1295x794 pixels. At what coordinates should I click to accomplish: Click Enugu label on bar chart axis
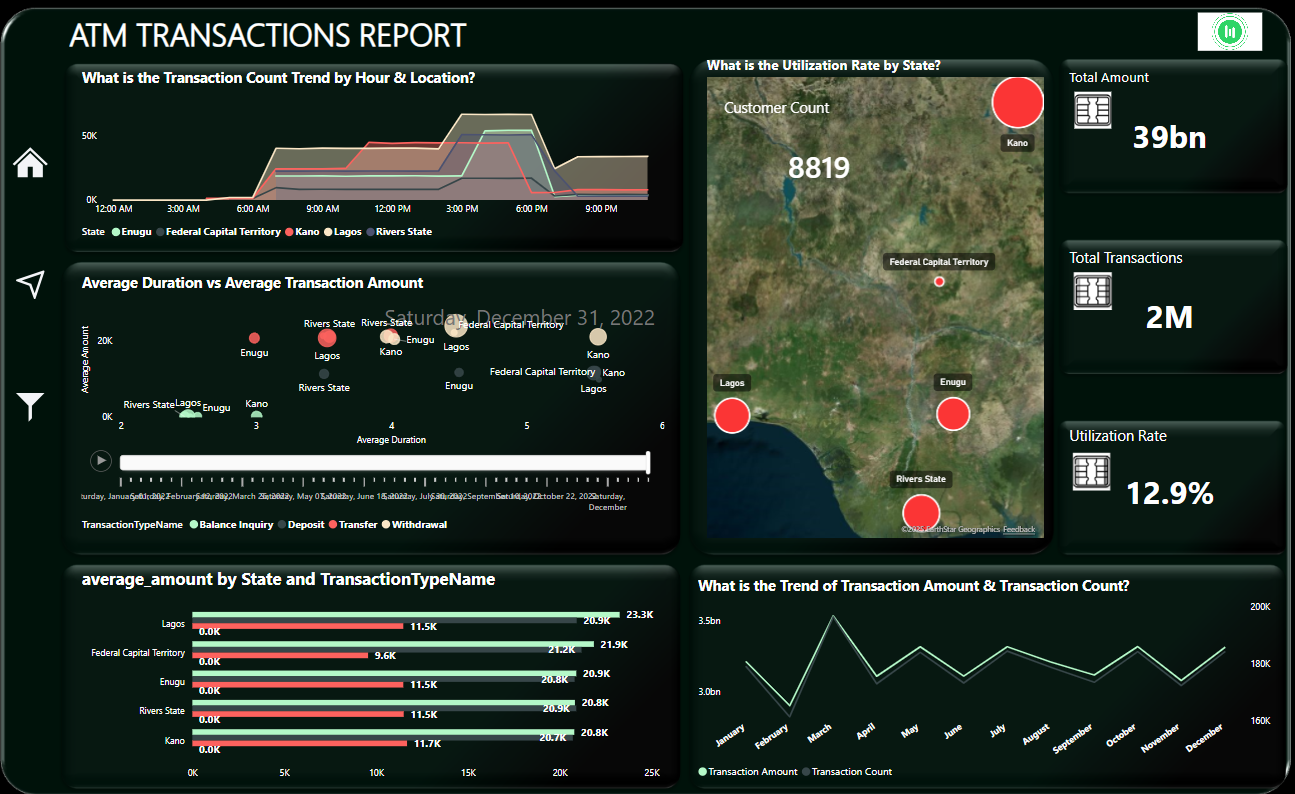(173, 682)
